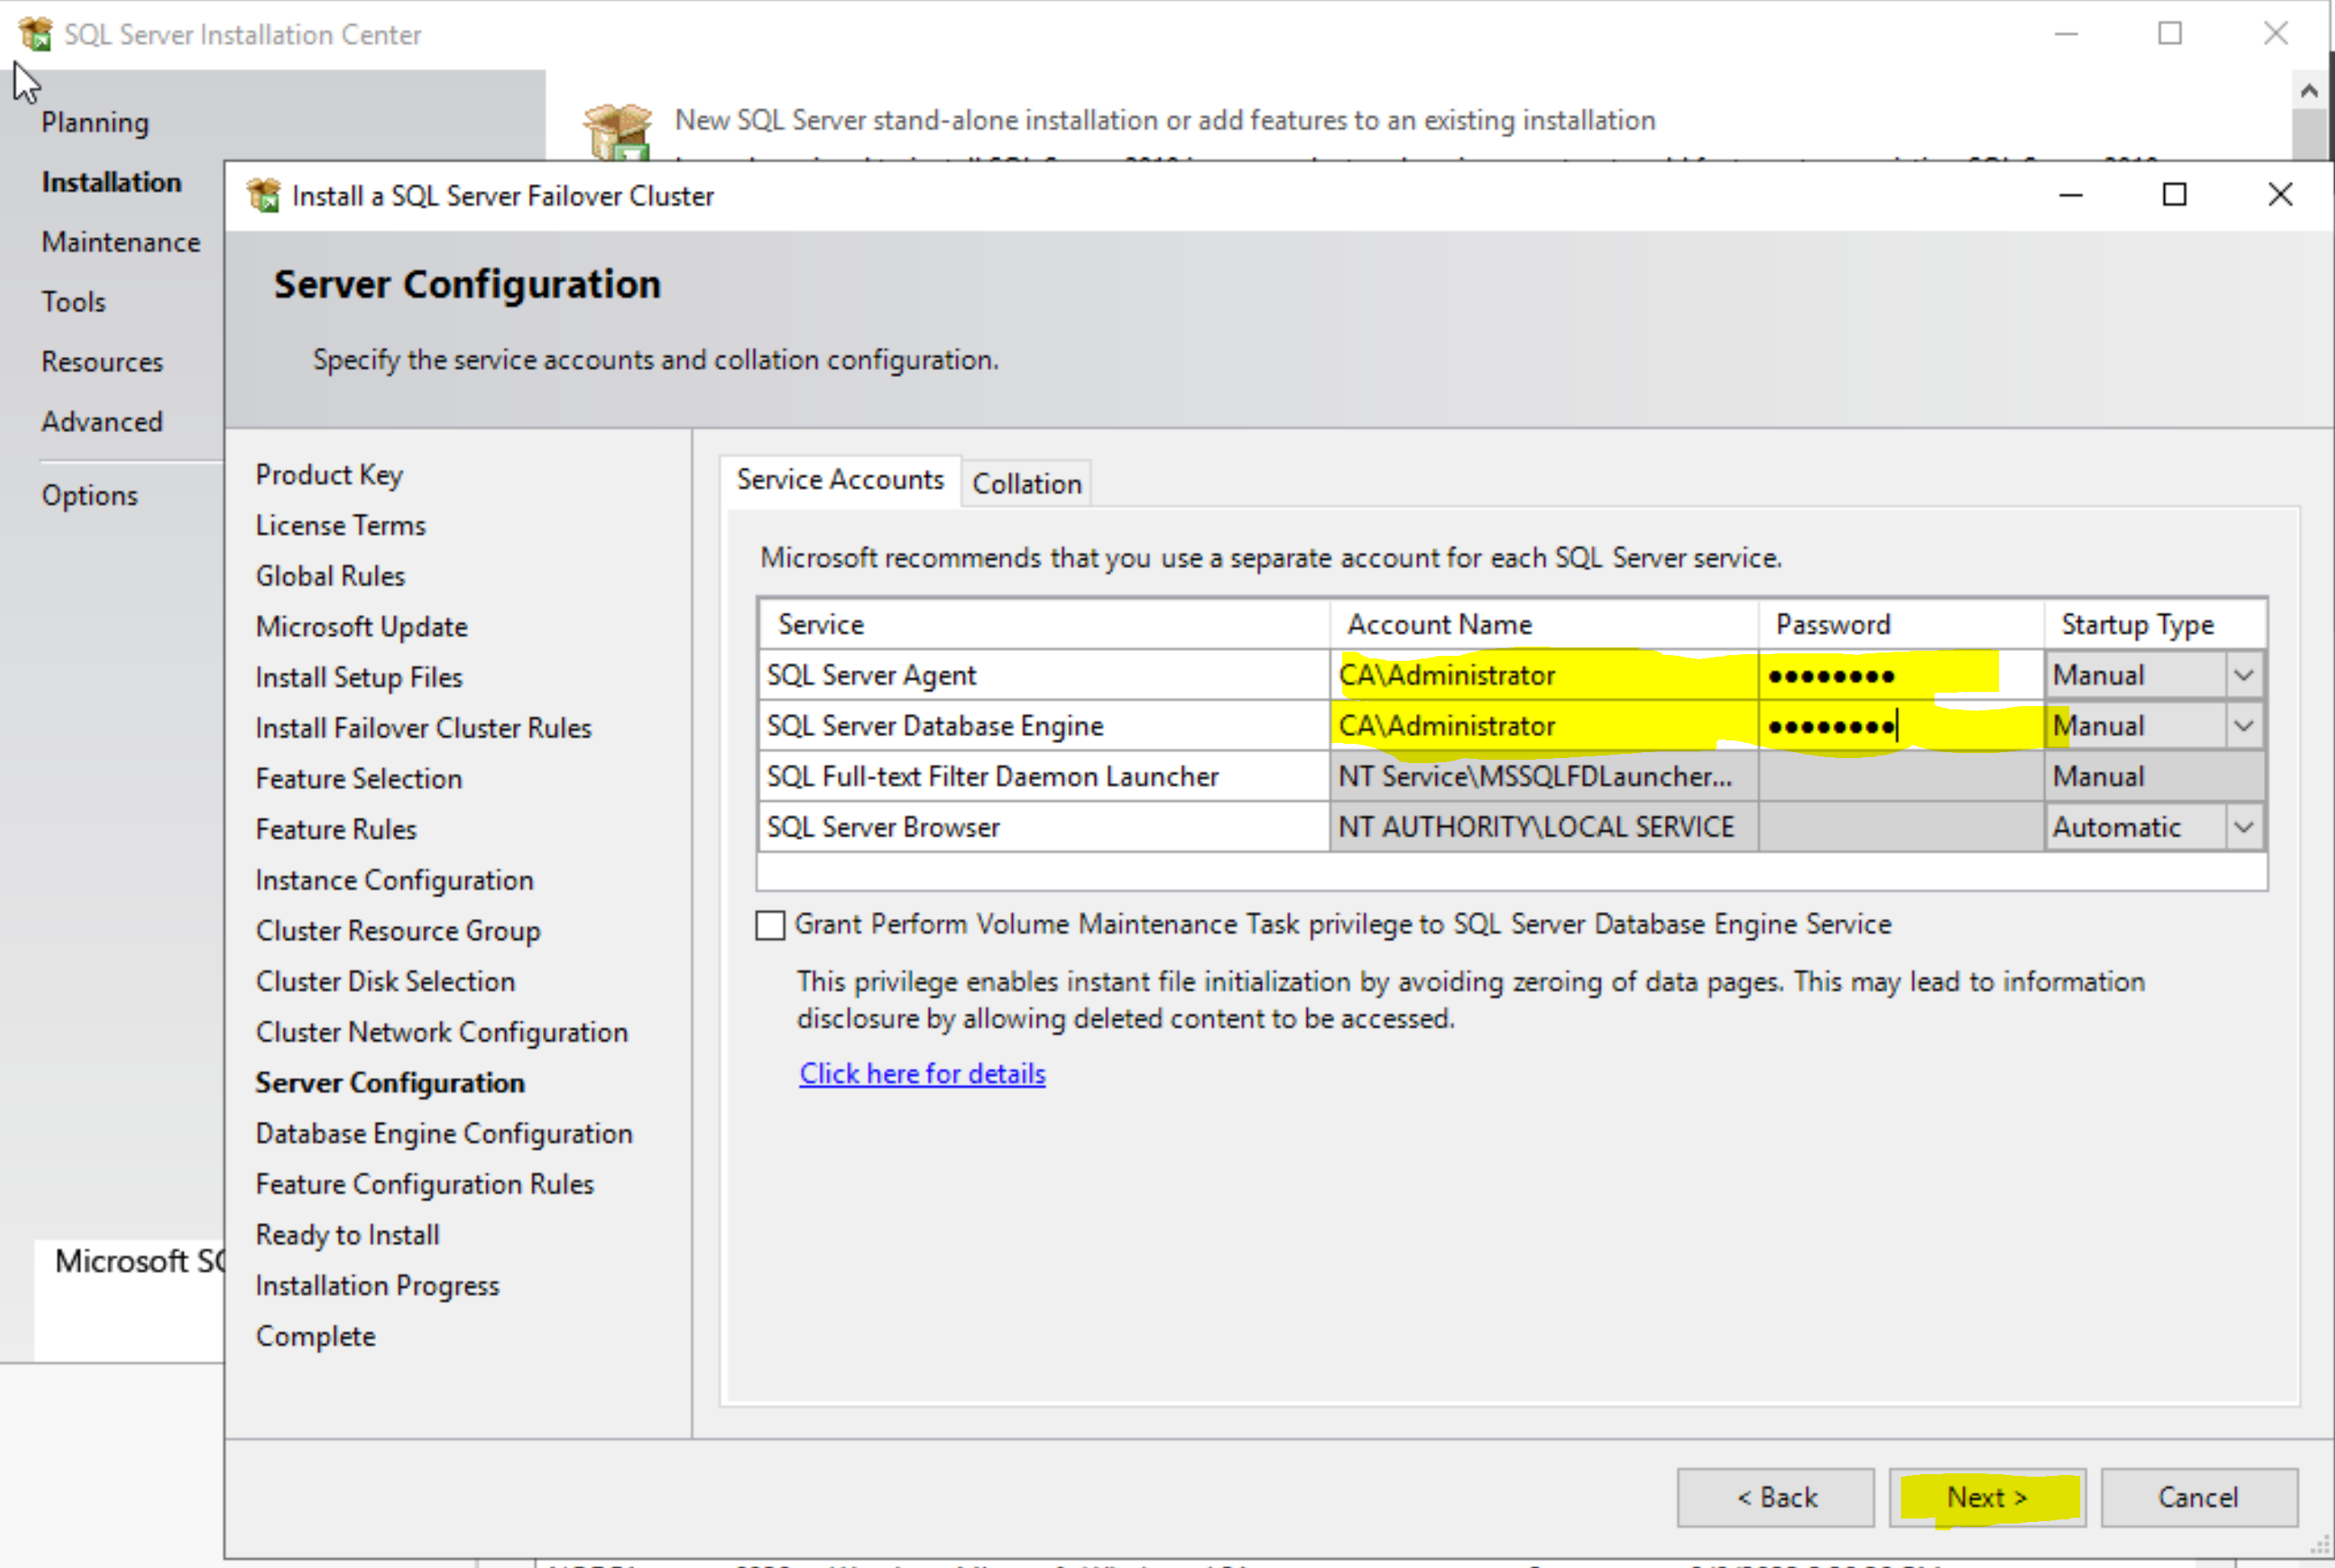Image resolution: width=2335 pixels, height=1568 pixels.
Task: Minimize the Install Failover Cluster dialog
Action: 2070,195
